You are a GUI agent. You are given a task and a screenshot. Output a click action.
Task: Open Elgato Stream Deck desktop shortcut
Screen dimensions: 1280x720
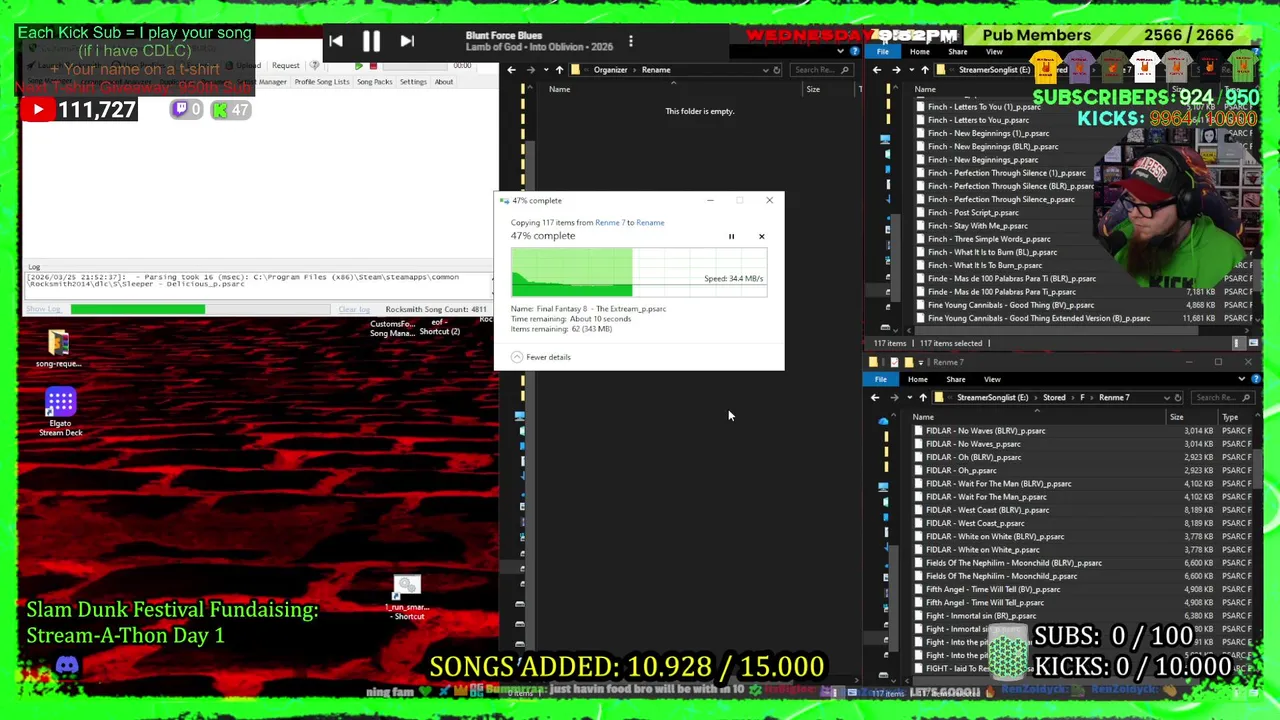click(60, 412)
